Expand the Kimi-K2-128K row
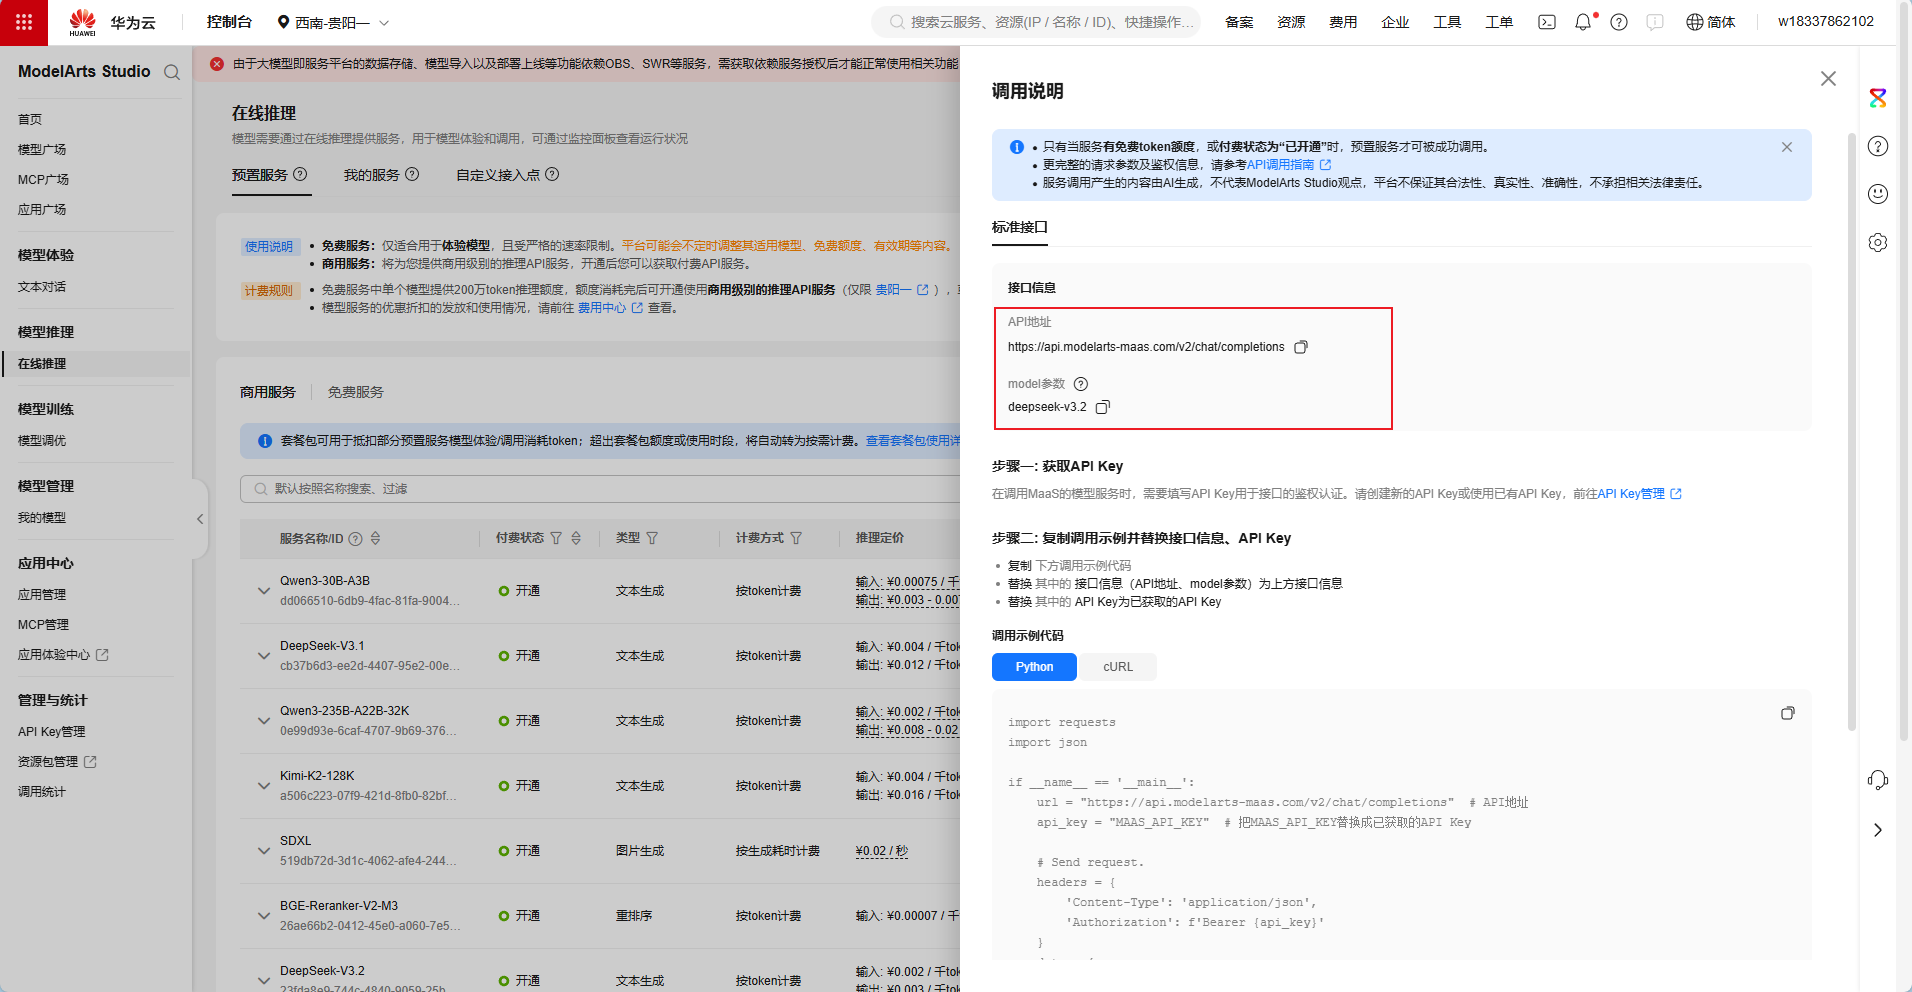Viewport: 1912px width, 992px height. [264, 786]
